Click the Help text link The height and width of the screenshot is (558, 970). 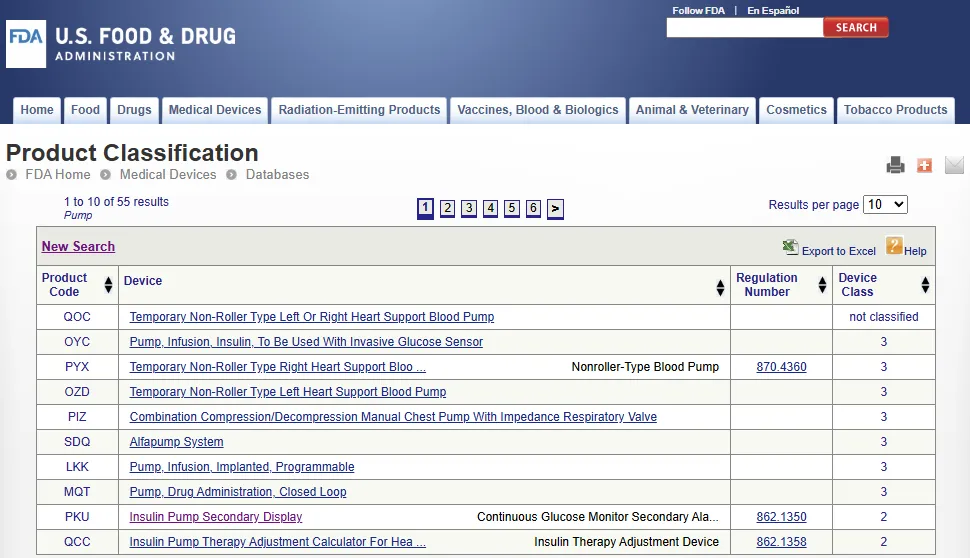pyautogui.click(x=915, y=251)
